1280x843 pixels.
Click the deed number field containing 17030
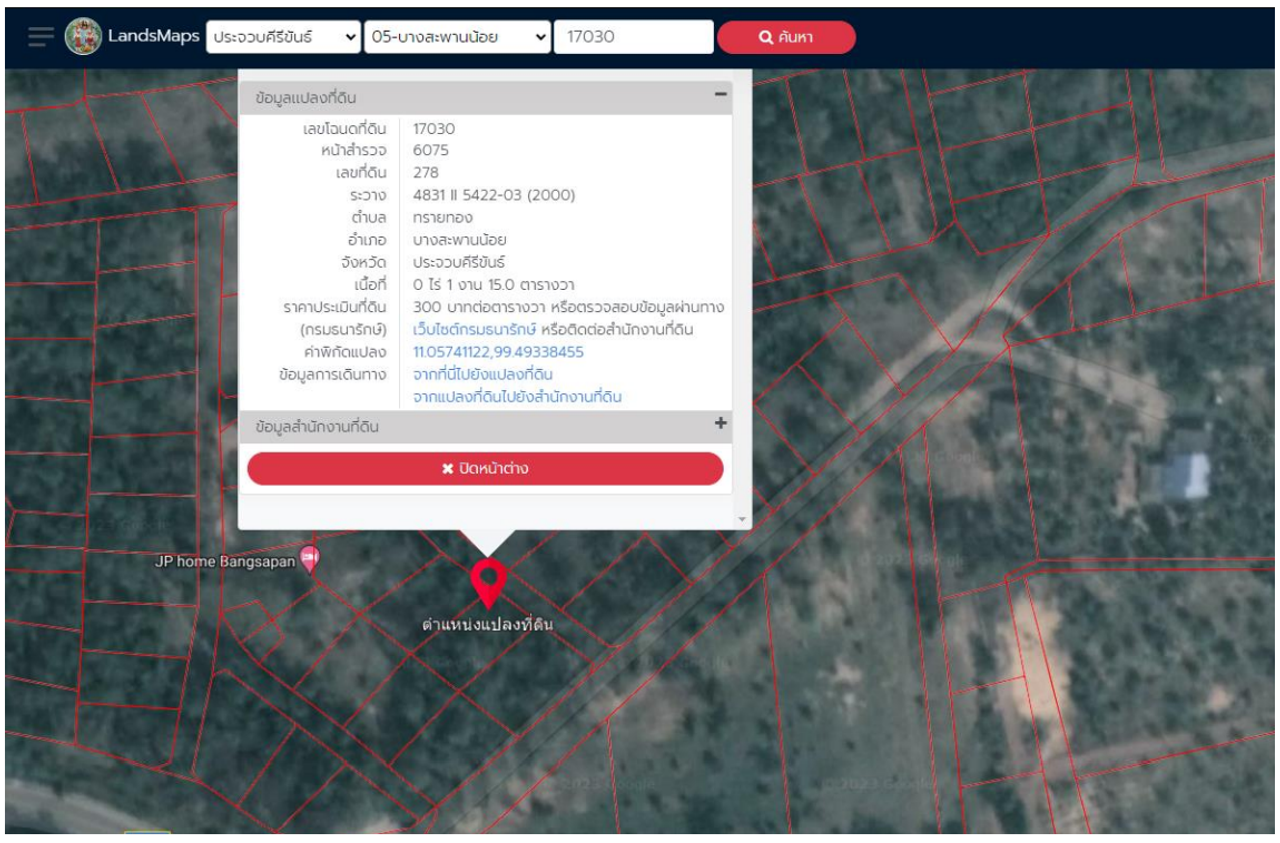coord(633,37)
